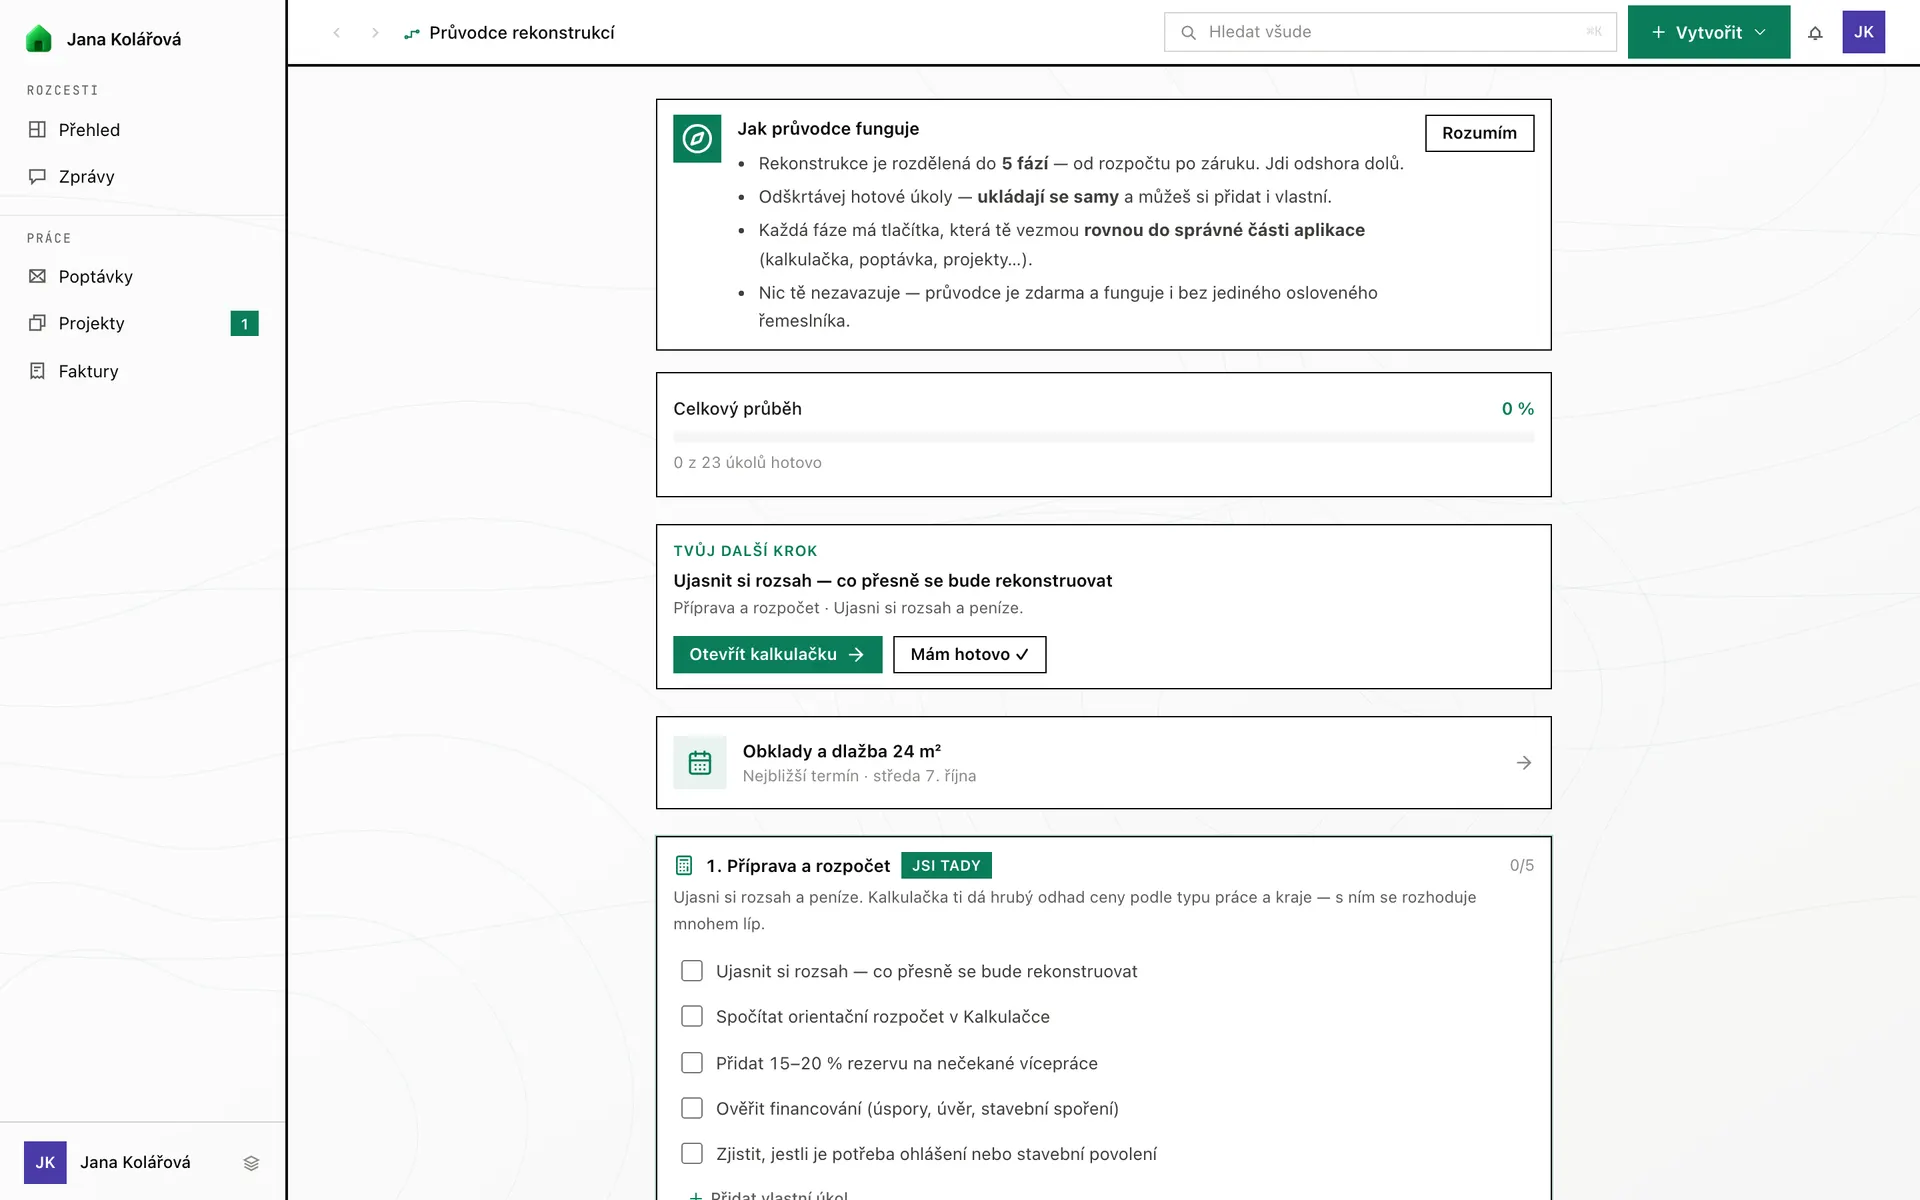Click the compass icon in guide info card
This screenshot has height=1200, width=1920.
click(x=697, y=138)
